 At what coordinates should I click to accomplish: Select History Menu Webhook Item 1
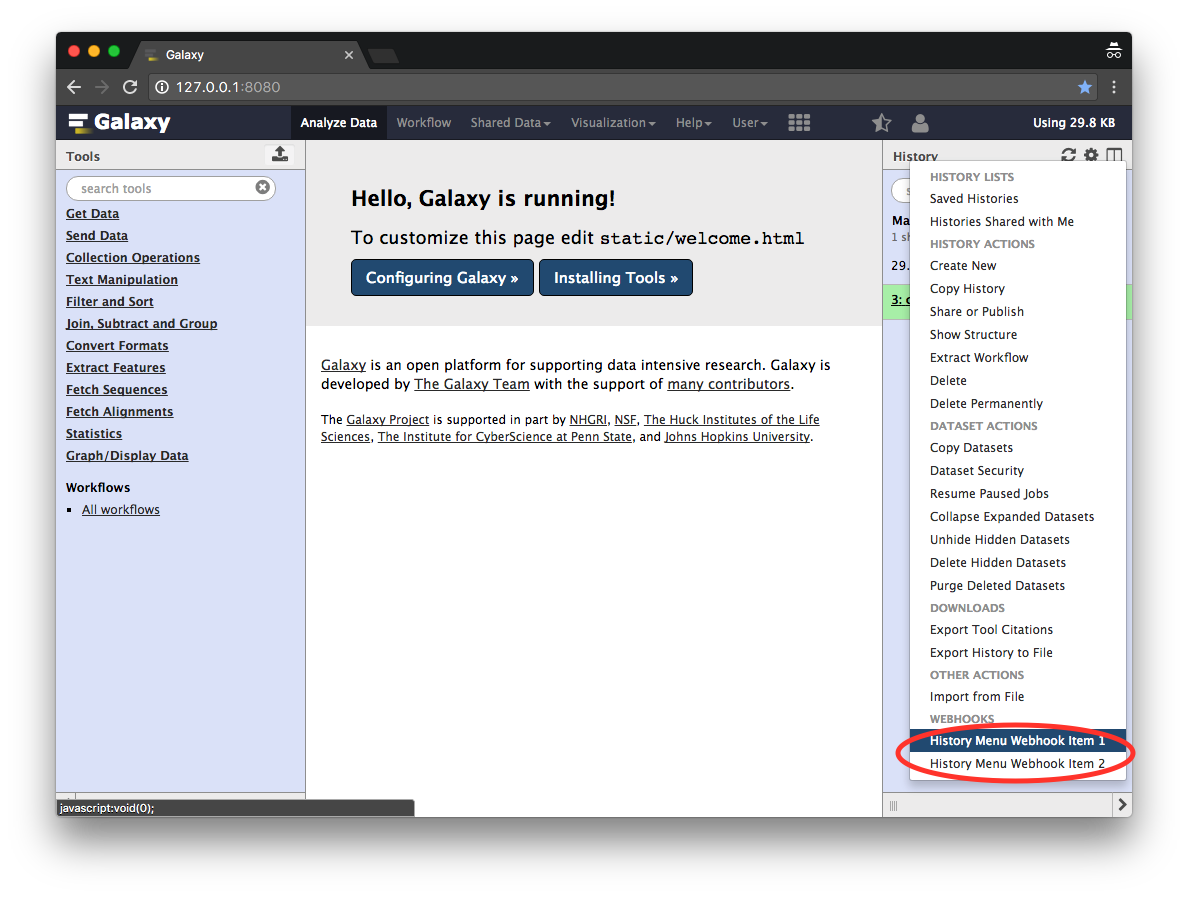[1017, 741]
